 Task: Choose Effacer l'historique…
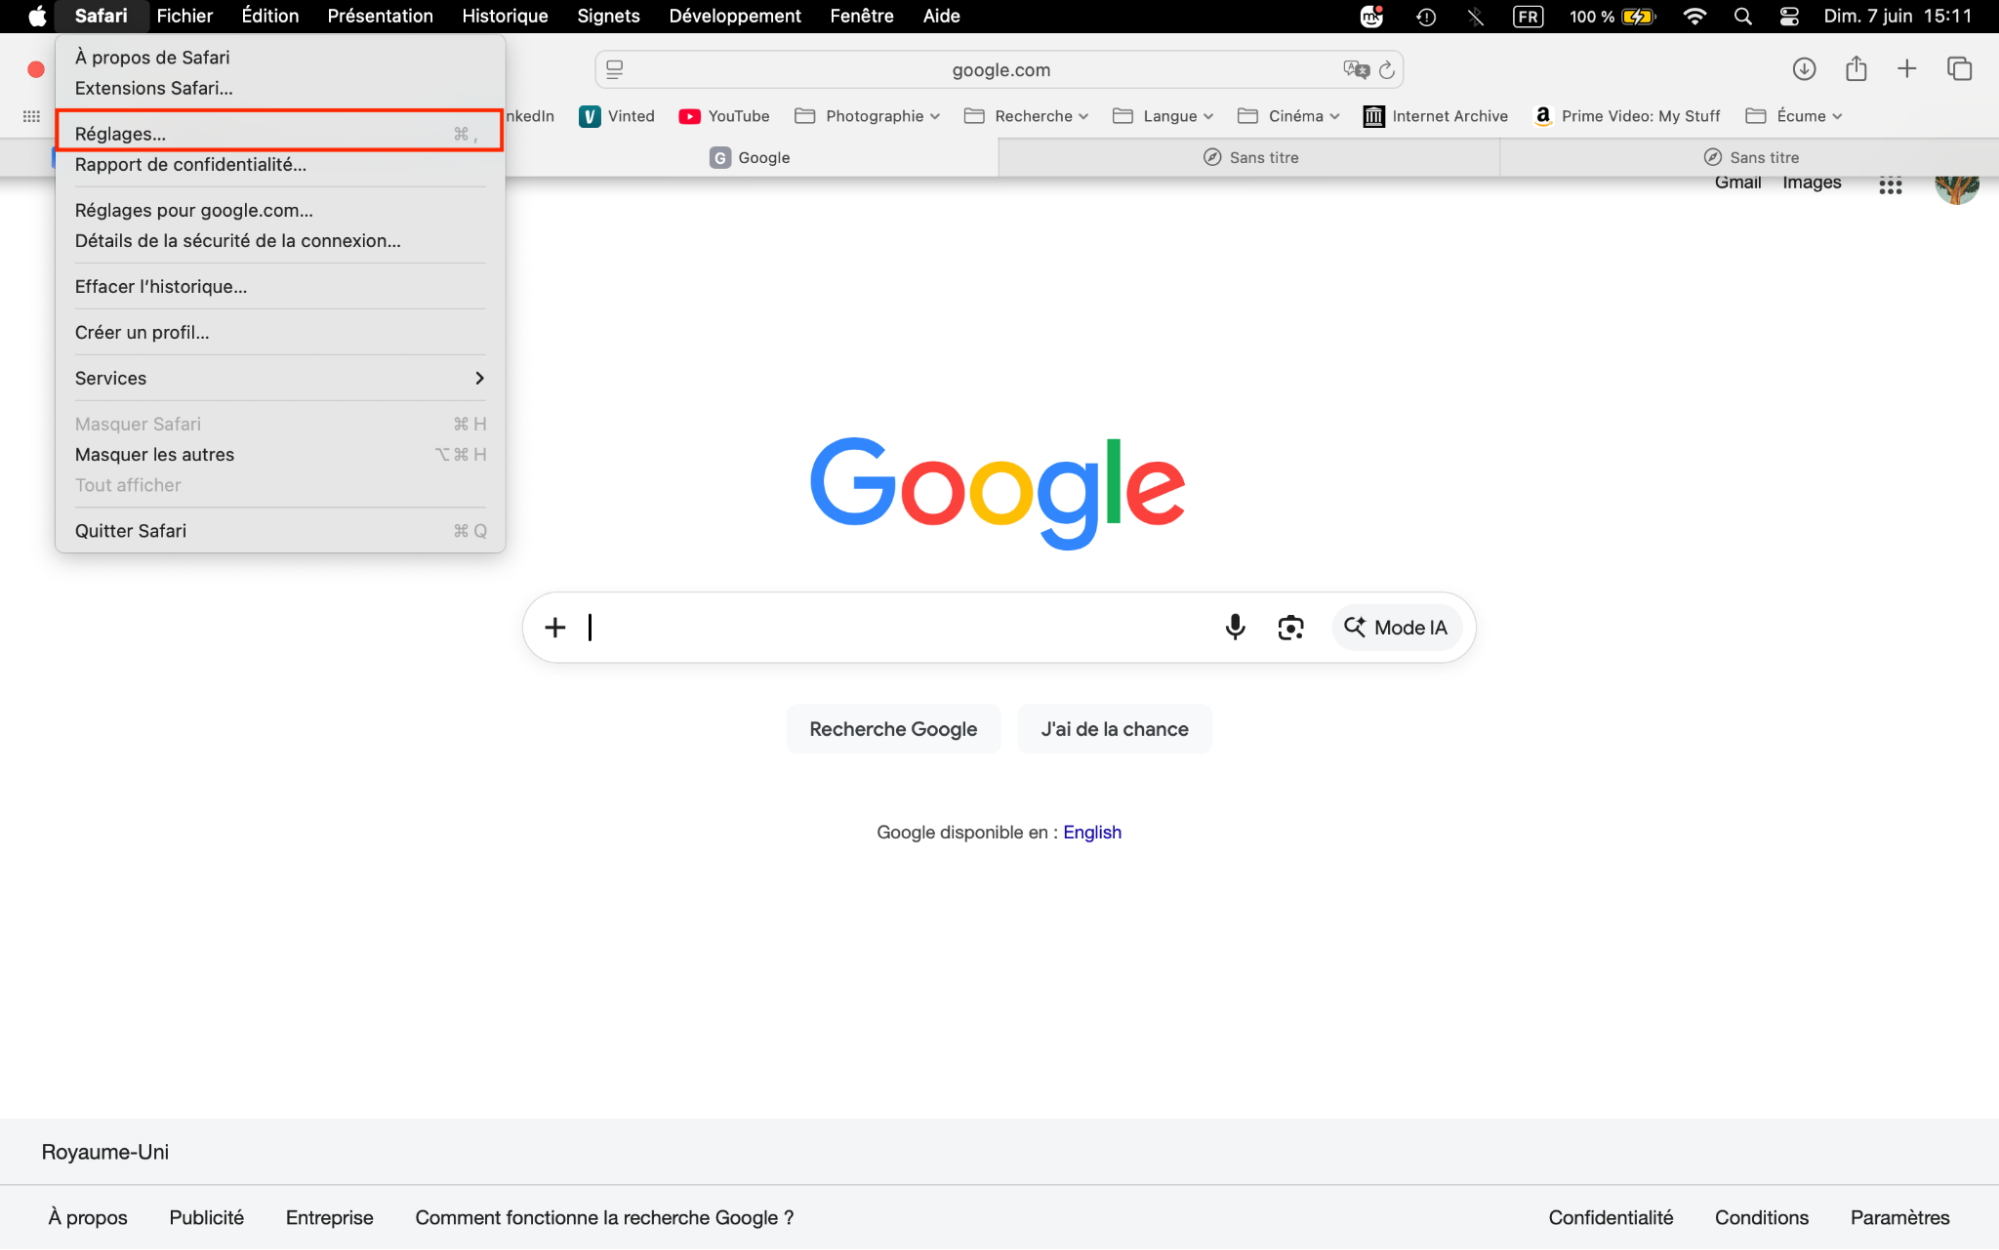coord(280,286)
